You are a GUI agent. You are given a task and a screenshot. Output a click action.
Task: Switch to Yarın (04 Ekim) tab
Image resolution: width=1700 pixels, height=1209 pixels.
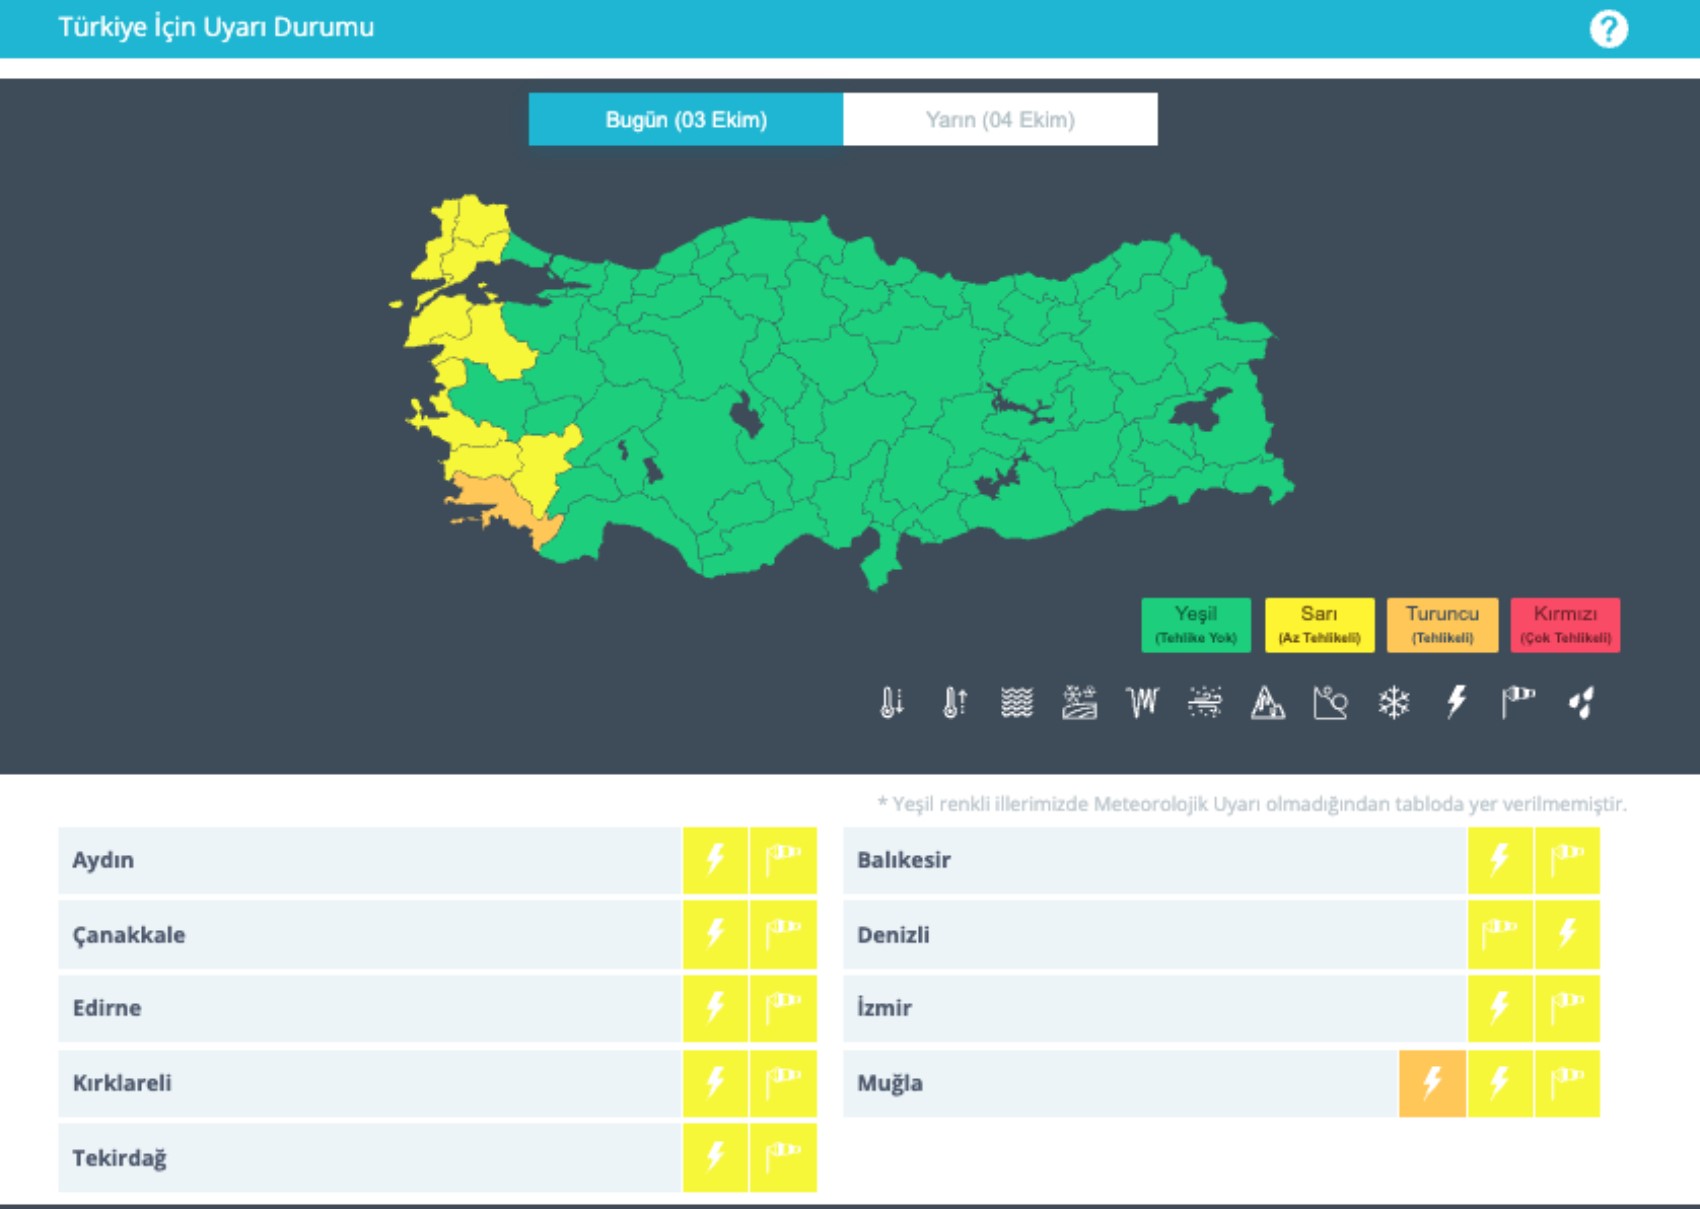tap(1000, 120)
